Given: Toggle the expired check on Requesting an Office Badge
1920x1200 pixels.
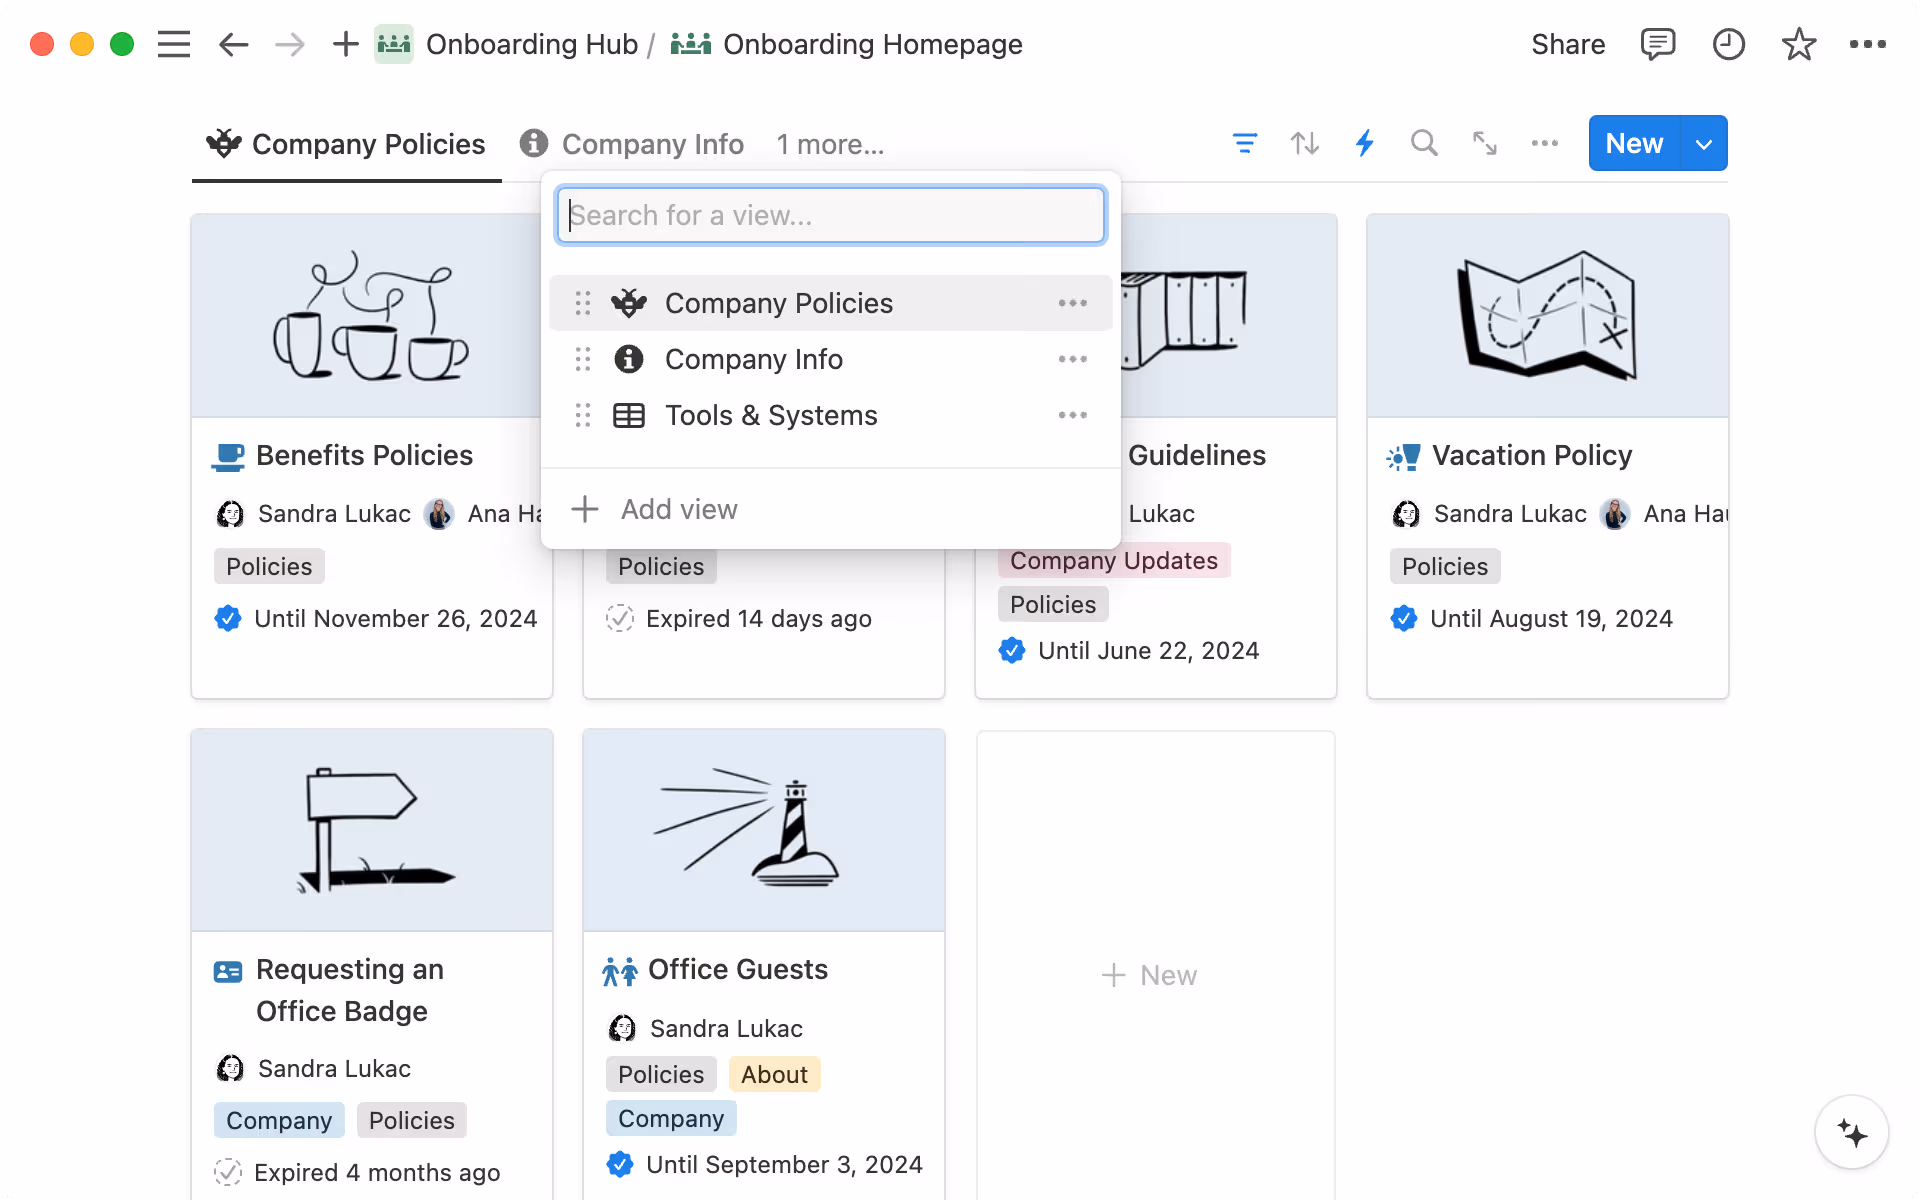Looking at the screenshot, I should coord(229,1172).
